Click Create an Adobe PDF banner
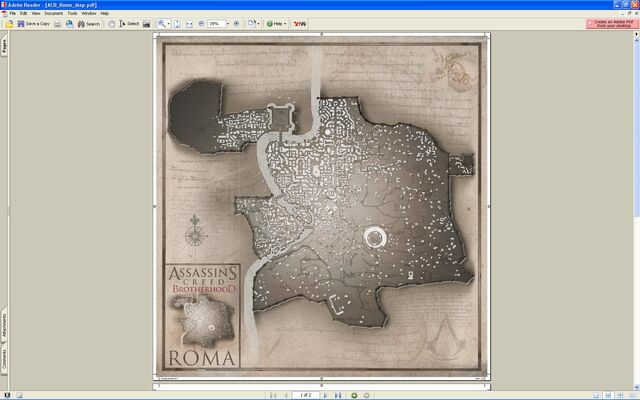 point(611,24)
